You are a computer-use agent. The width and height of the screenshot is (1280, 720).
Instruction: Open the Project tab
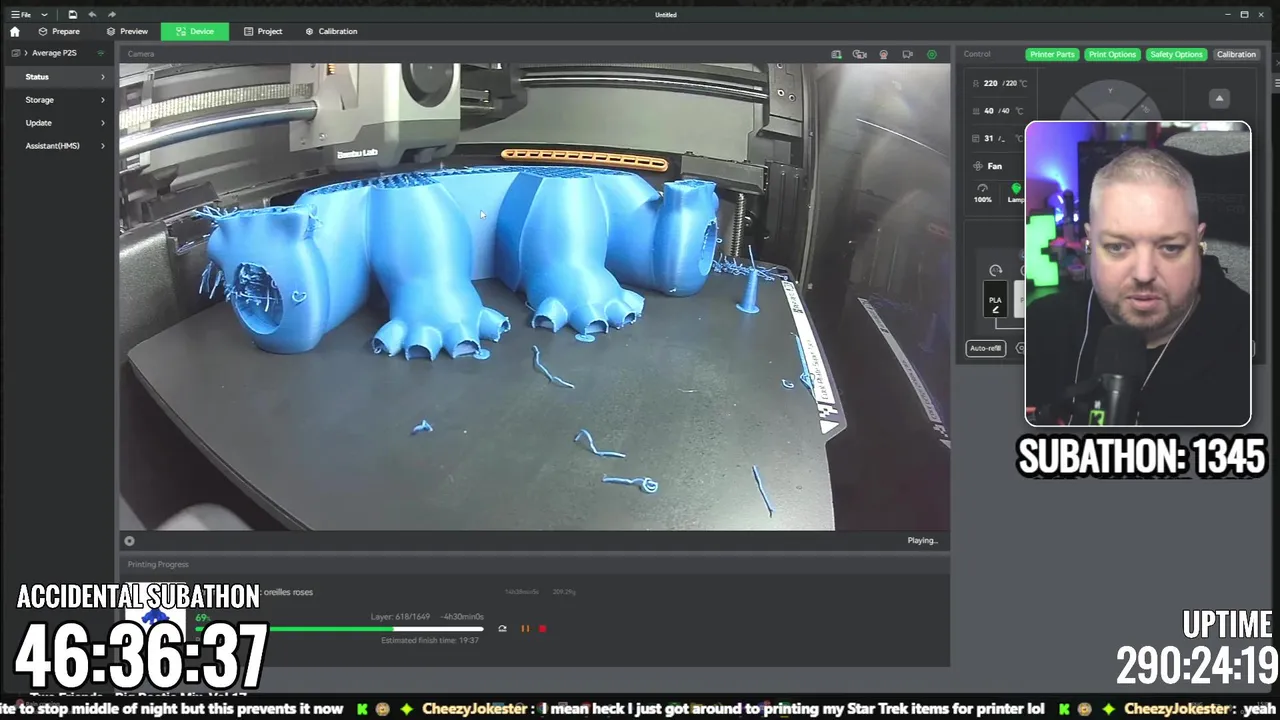click(263, 31)
